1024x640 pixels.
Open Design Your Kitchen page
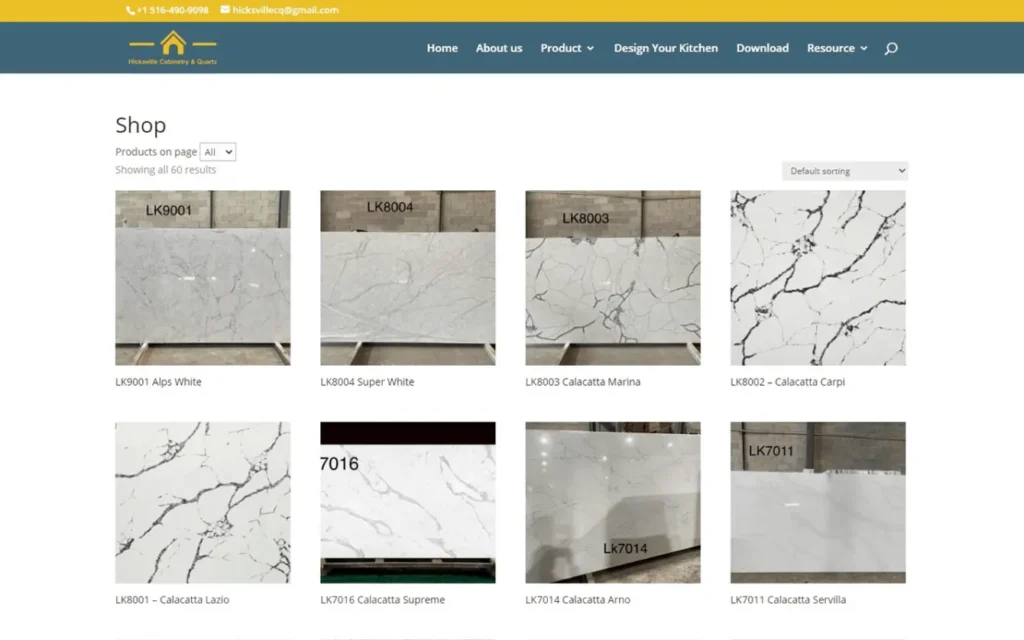tap(665, 48)
